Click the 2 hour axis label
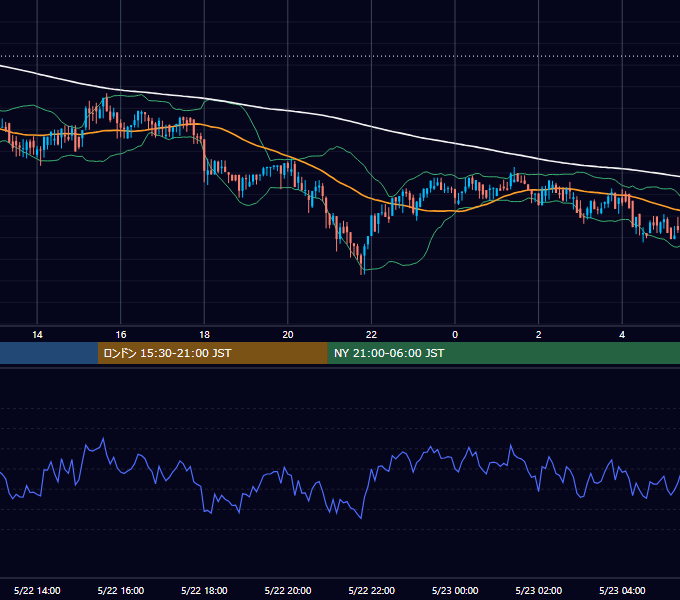The image size is (680, 600). tap(539, 335)
